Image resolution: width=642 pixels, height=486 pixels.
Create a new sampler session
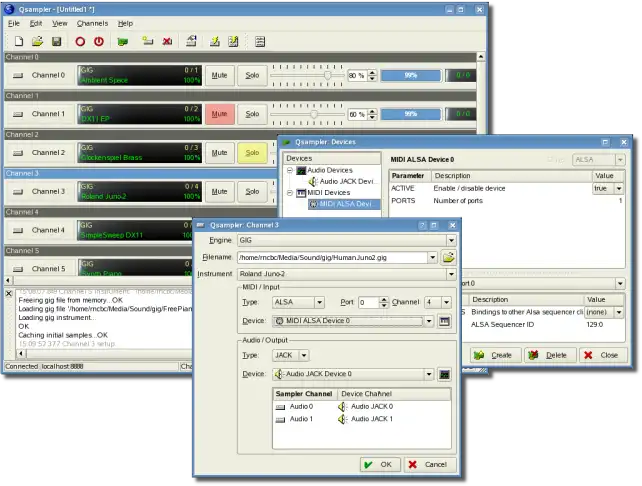(x=19, y=41)
